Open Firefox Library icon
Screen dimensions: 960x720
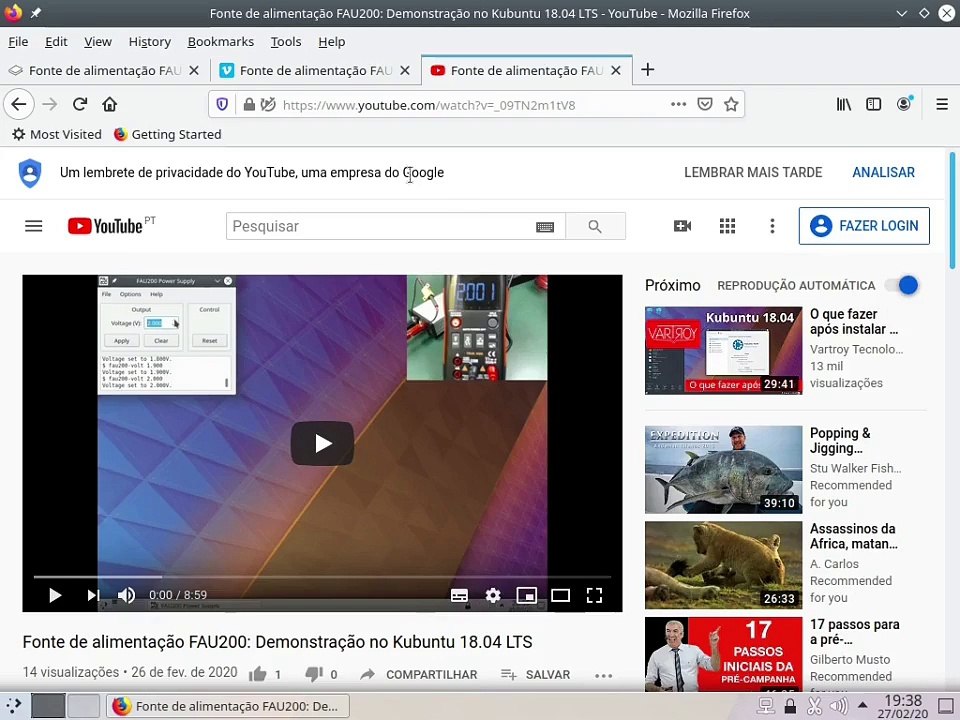pyautogui.click(x=844, y=104)
